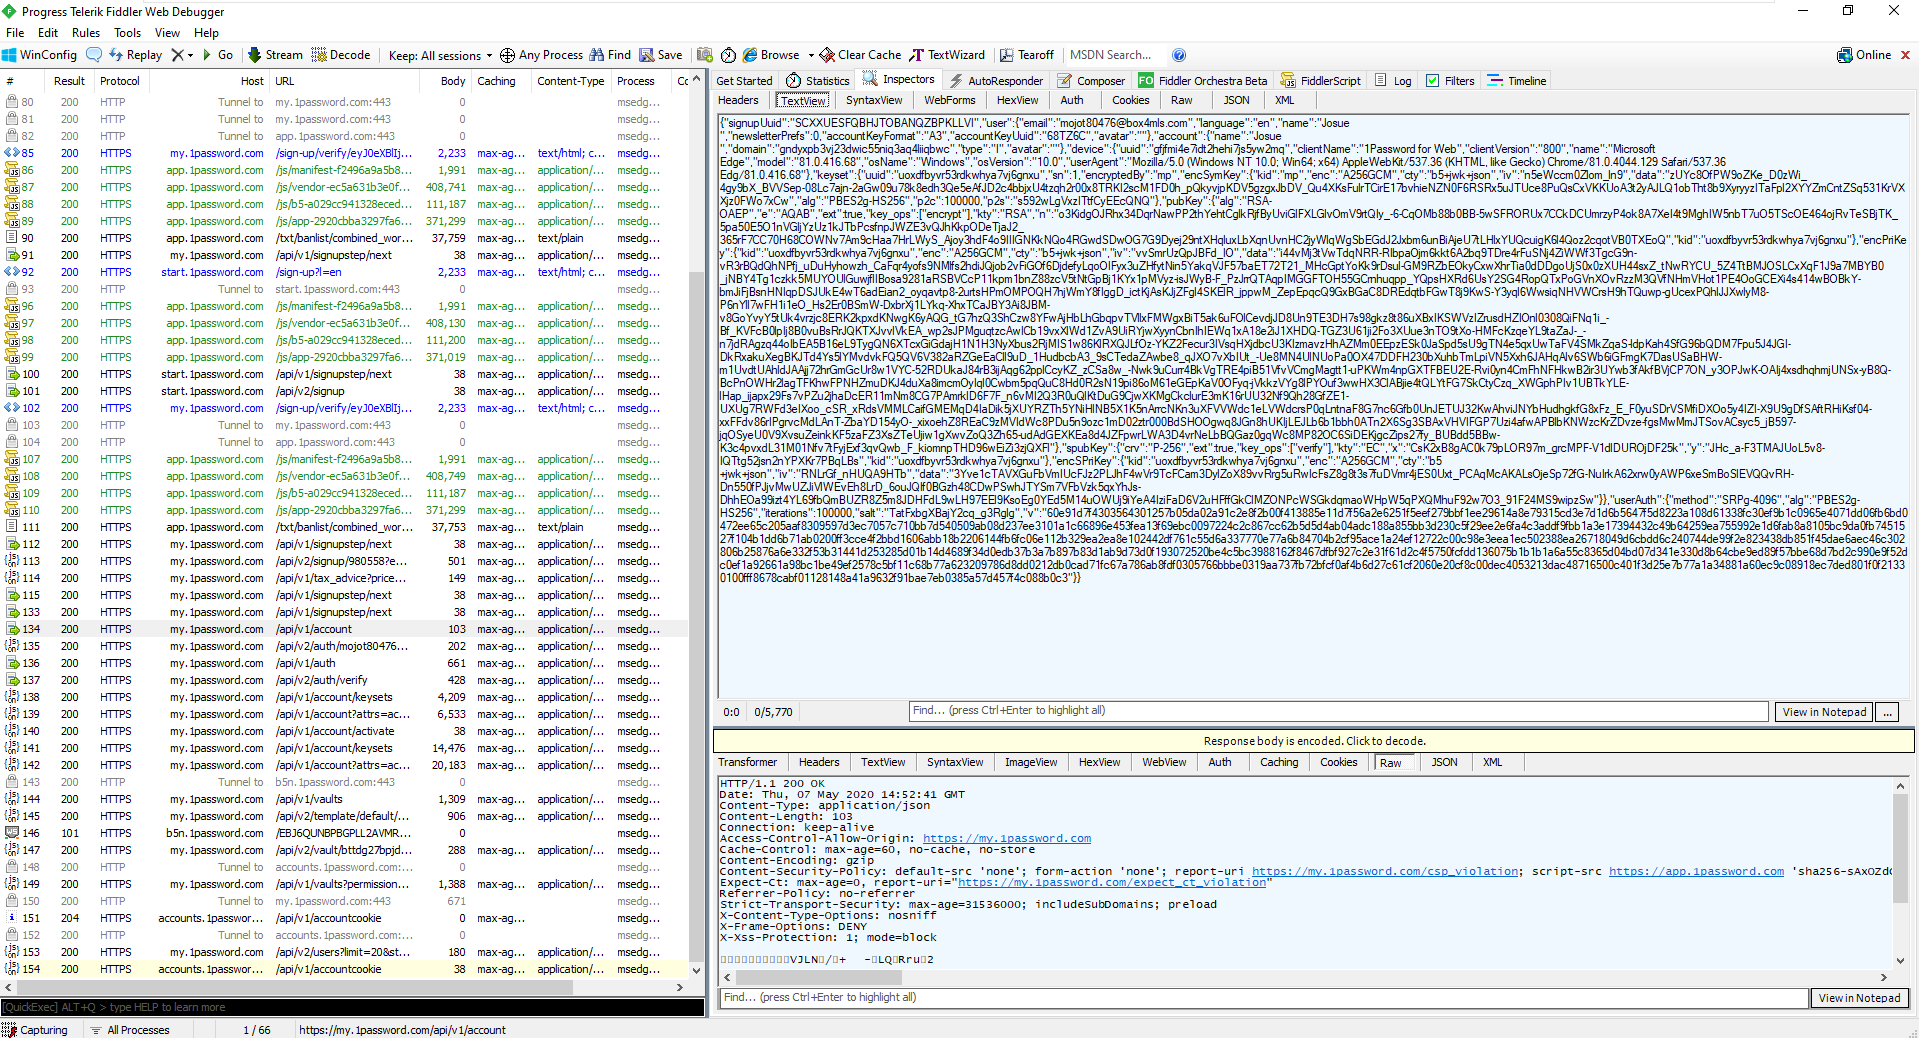Open the Help menu

[x=206, y=33]
